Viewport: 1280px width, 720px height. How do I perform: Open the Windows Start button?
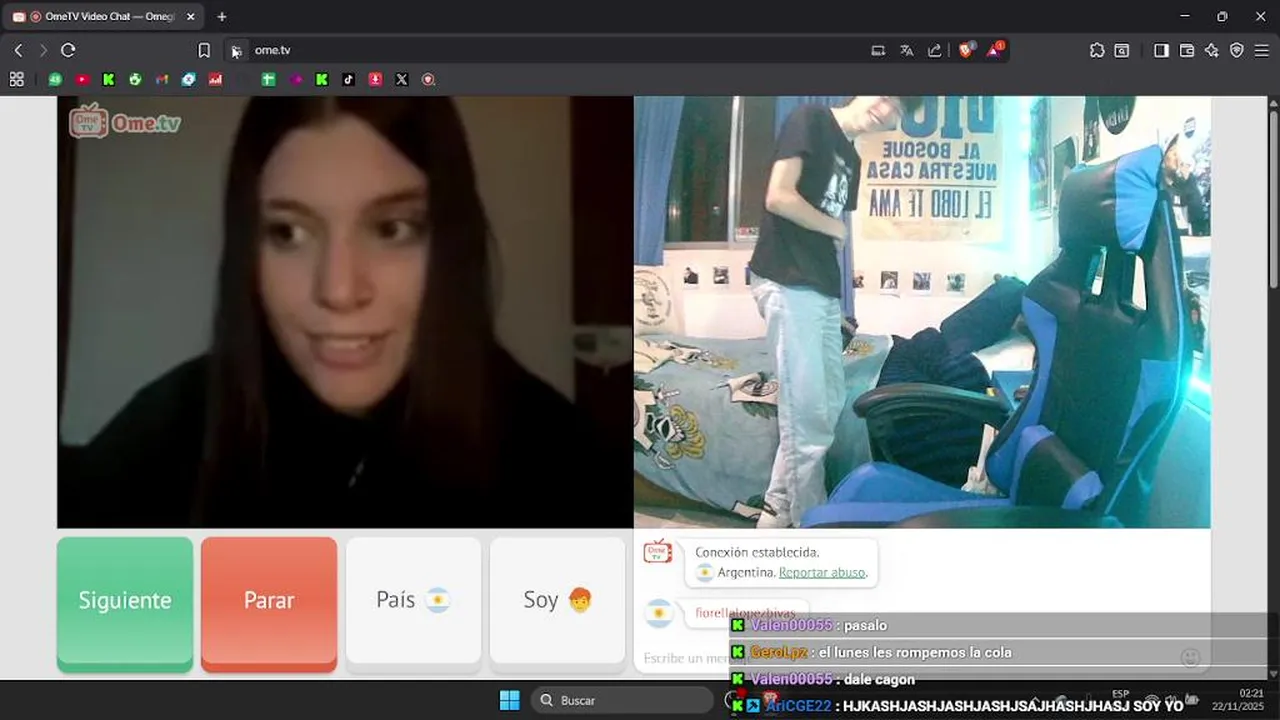(x=509, y=700)
